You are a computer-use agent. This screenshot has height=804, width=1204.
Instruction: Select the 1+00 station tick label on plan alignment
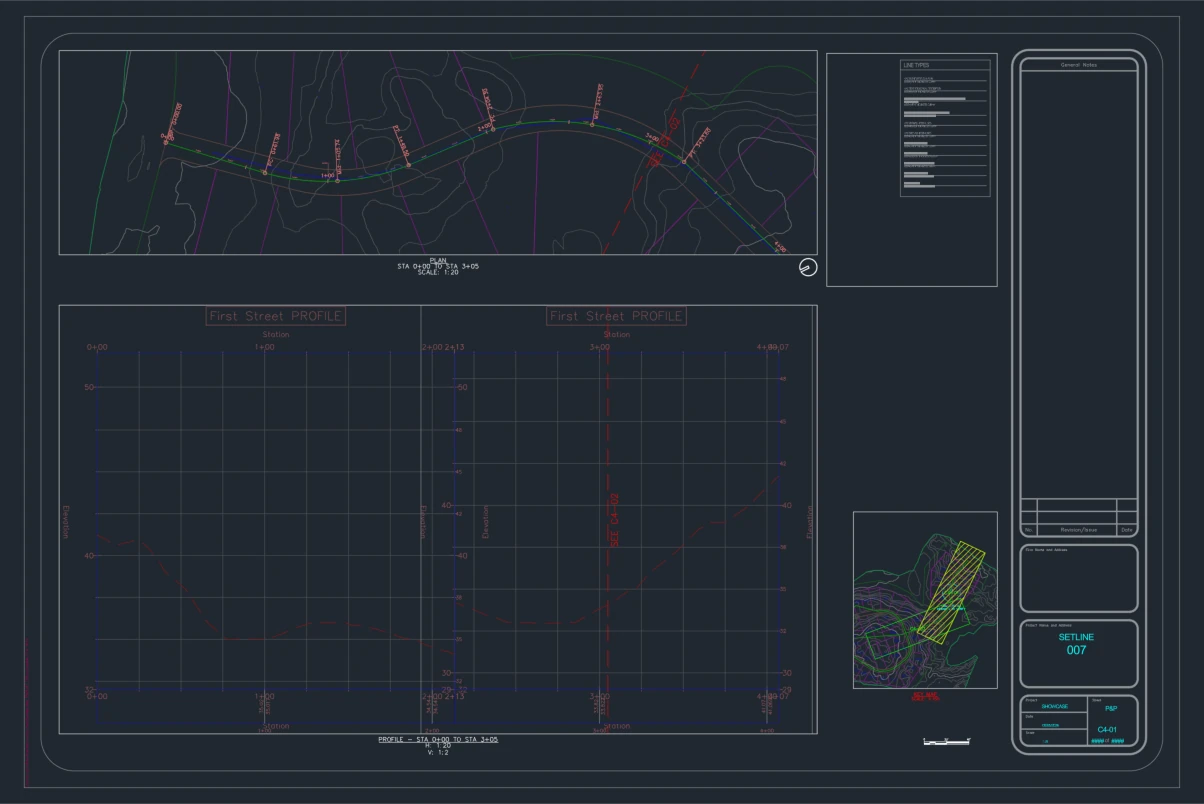point(327,176)
